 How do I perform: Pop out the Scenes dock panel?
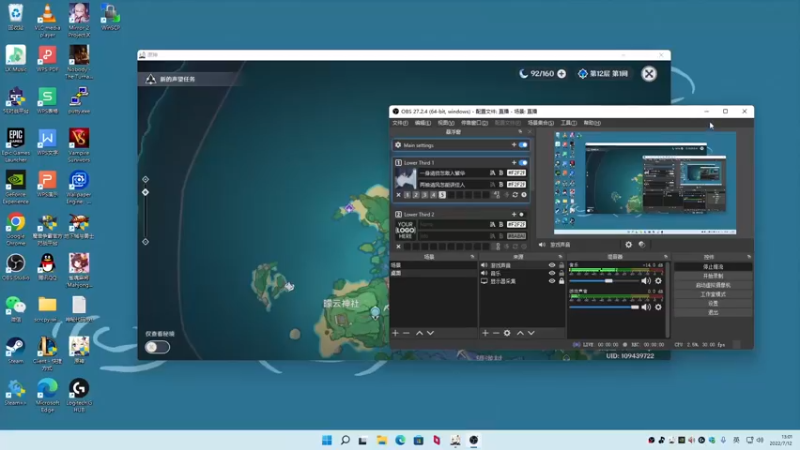472,257
